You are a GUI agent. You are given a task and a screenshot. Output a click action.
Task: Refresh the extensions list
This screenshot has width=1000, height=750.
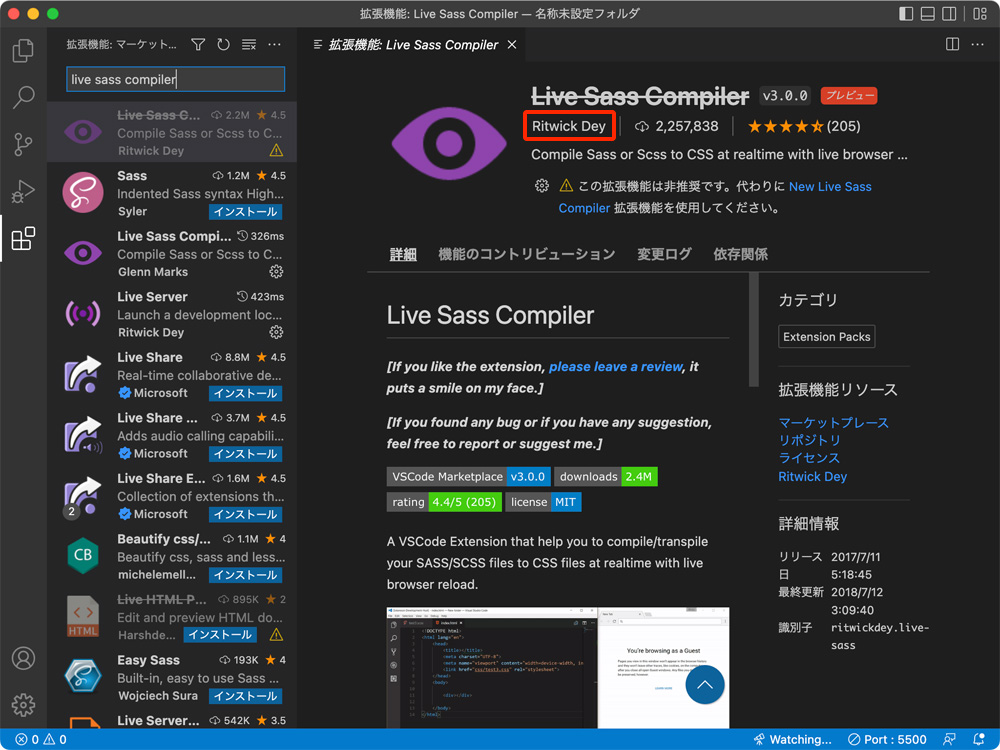pyautogui.click(x=223, y=45)
